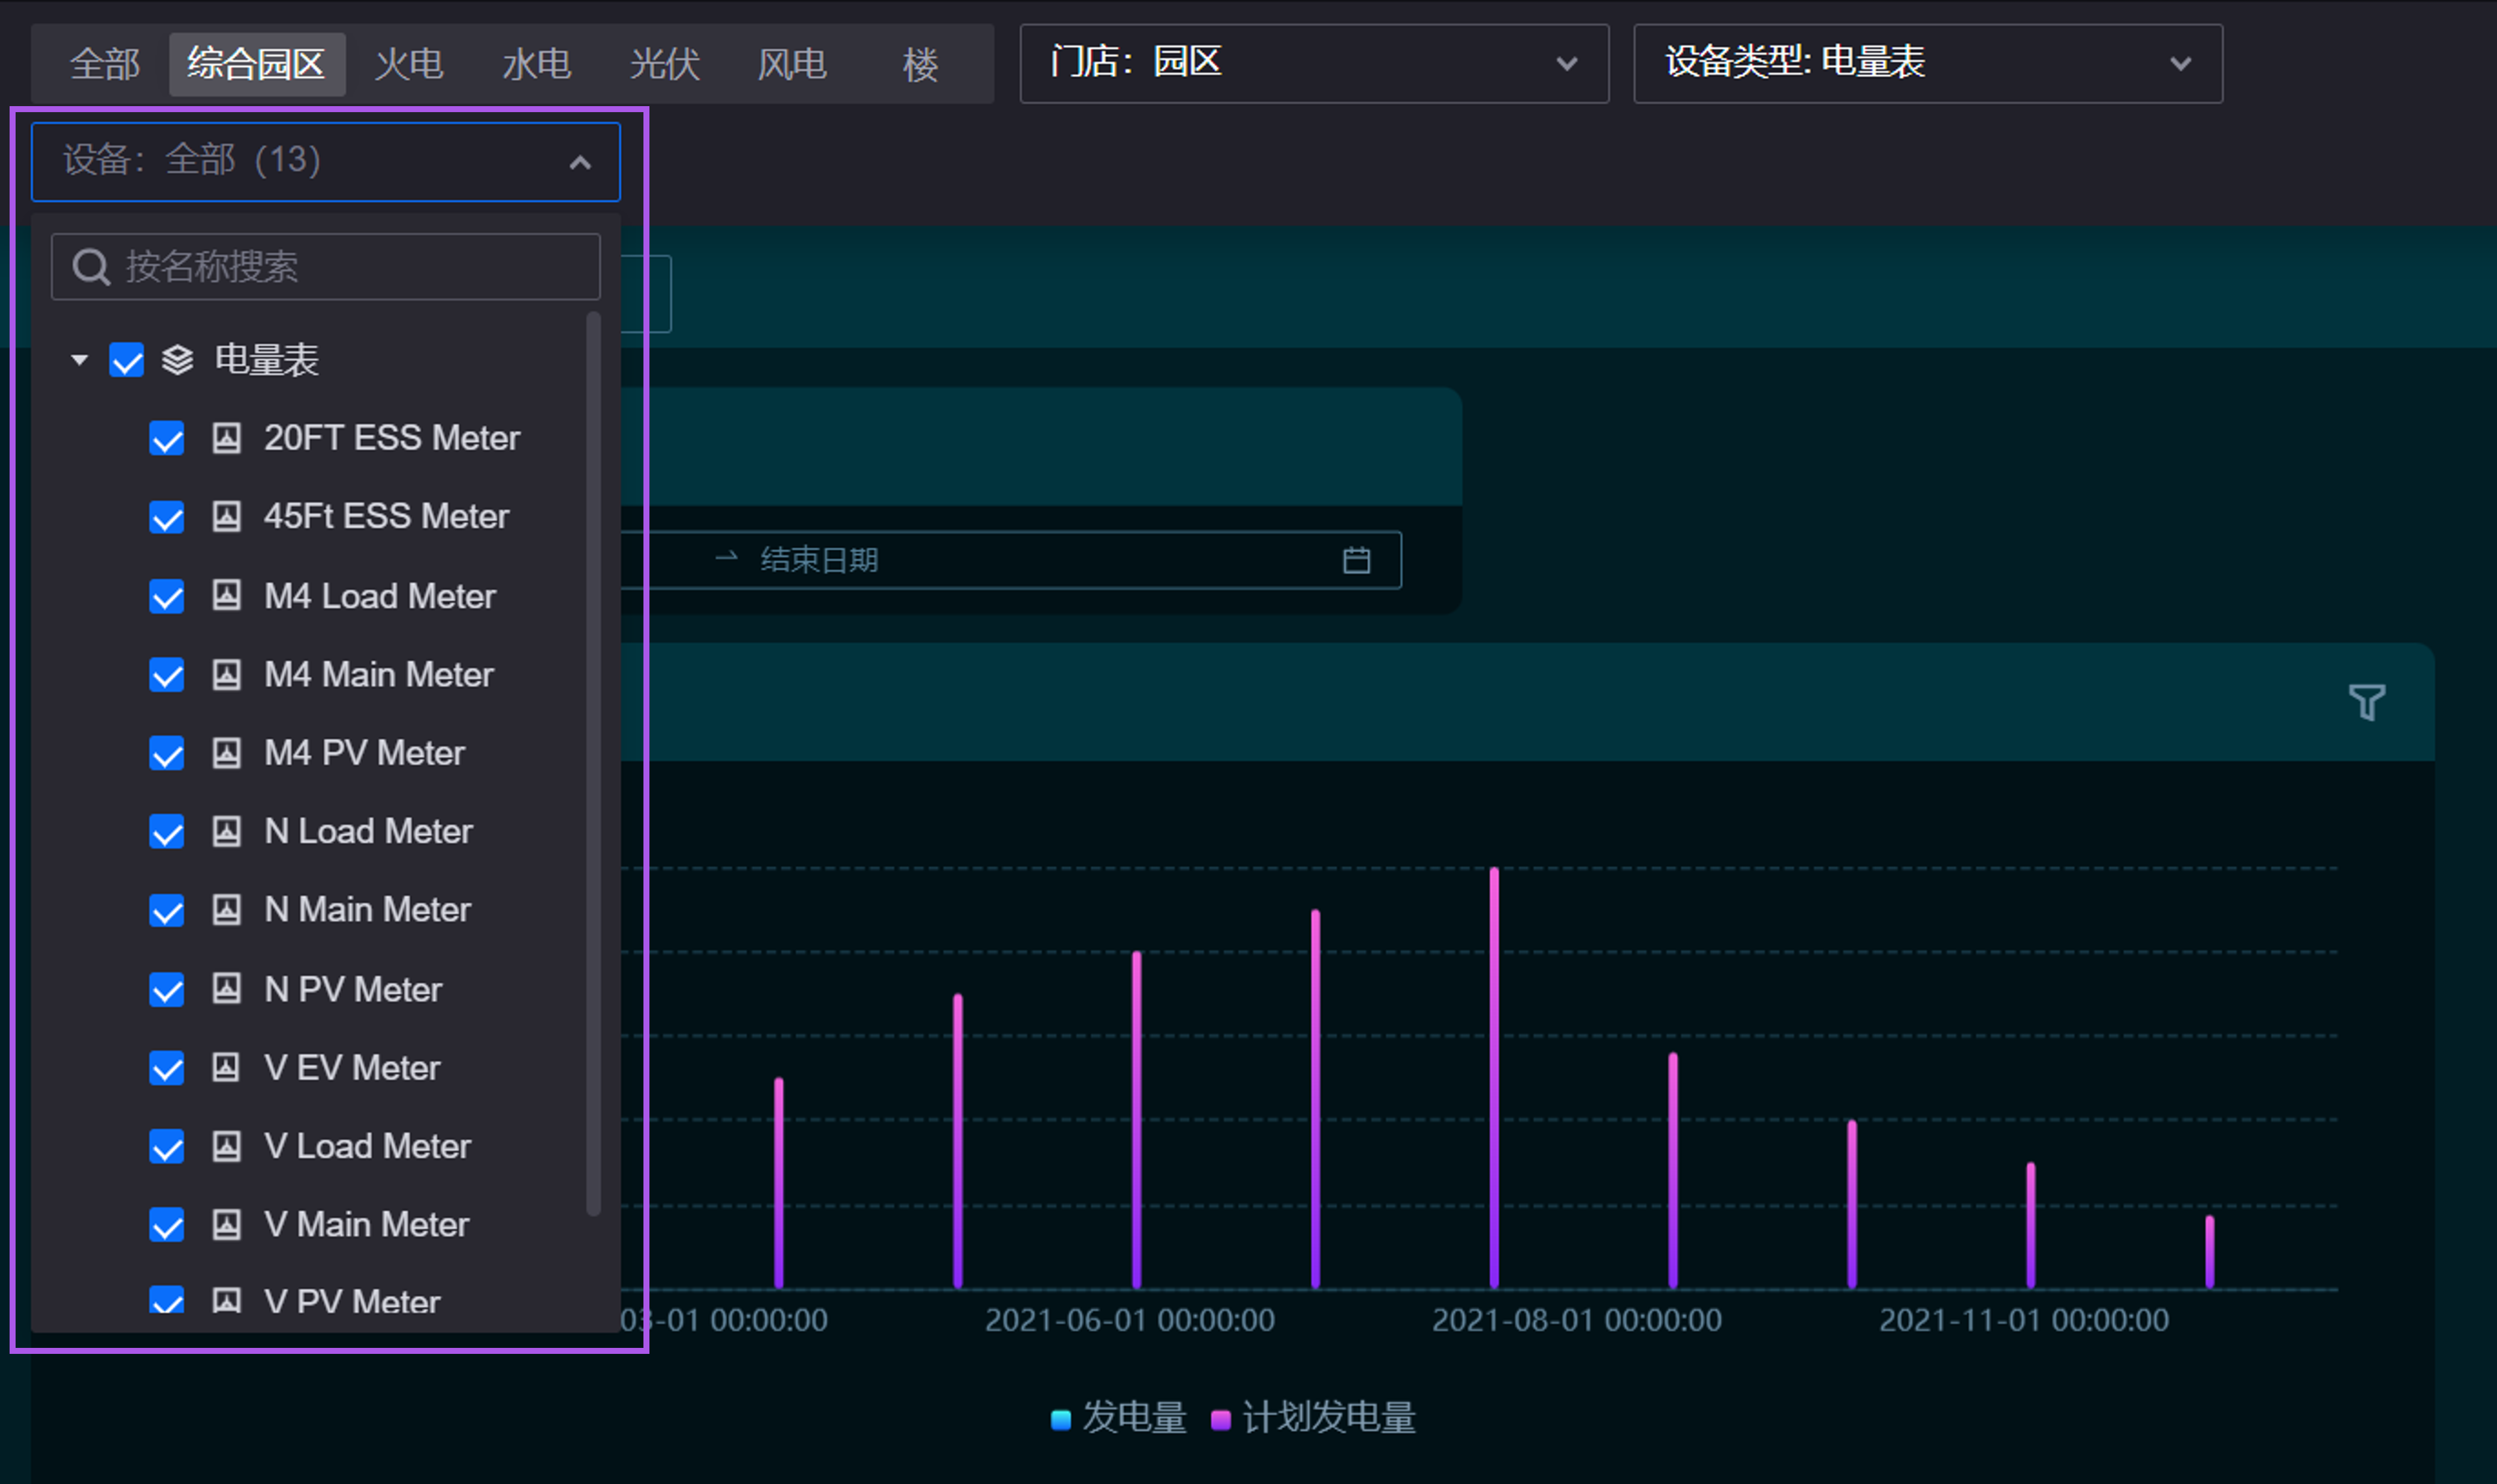Open the 设备类型: 电量表 dropdown
Viewport: 2497px width, 1484px height.
coord(1927,63)
